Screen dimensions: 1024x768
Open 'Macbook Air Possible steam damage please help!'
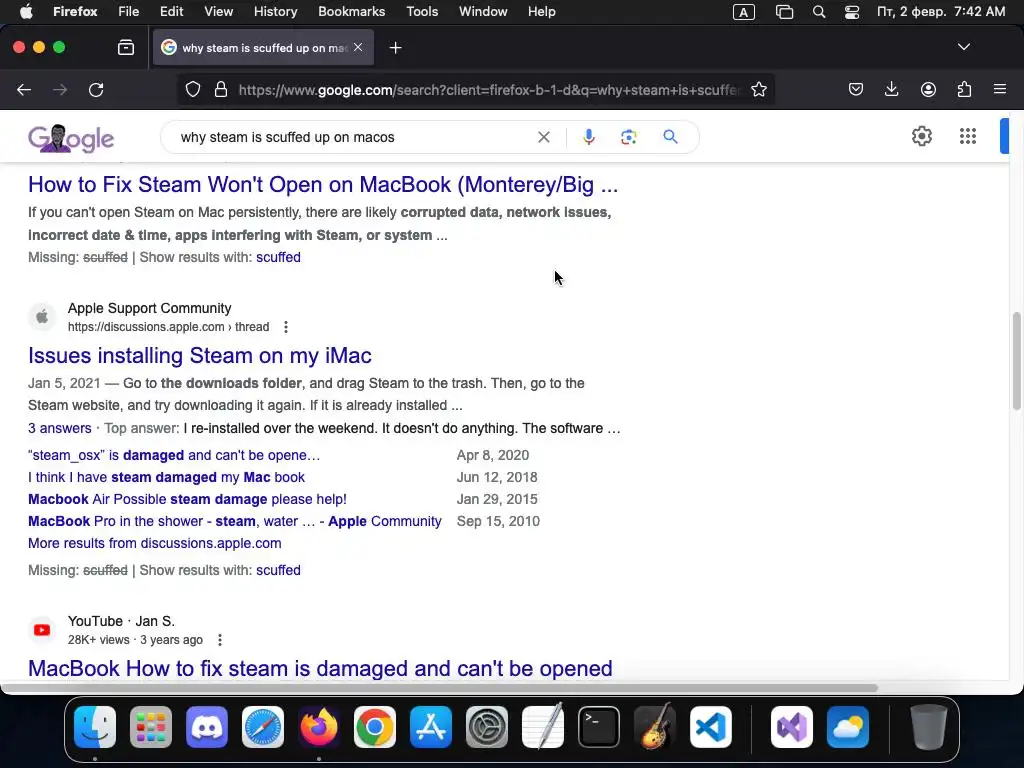pyautogui.click(x=187, y=500)
